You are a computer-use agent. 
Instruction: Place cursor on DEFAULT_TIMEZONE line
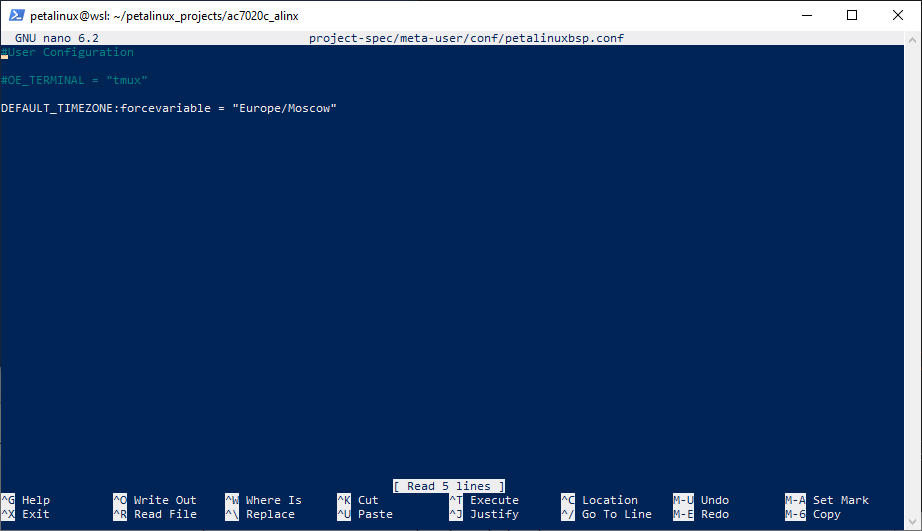[x=169, y=108]
